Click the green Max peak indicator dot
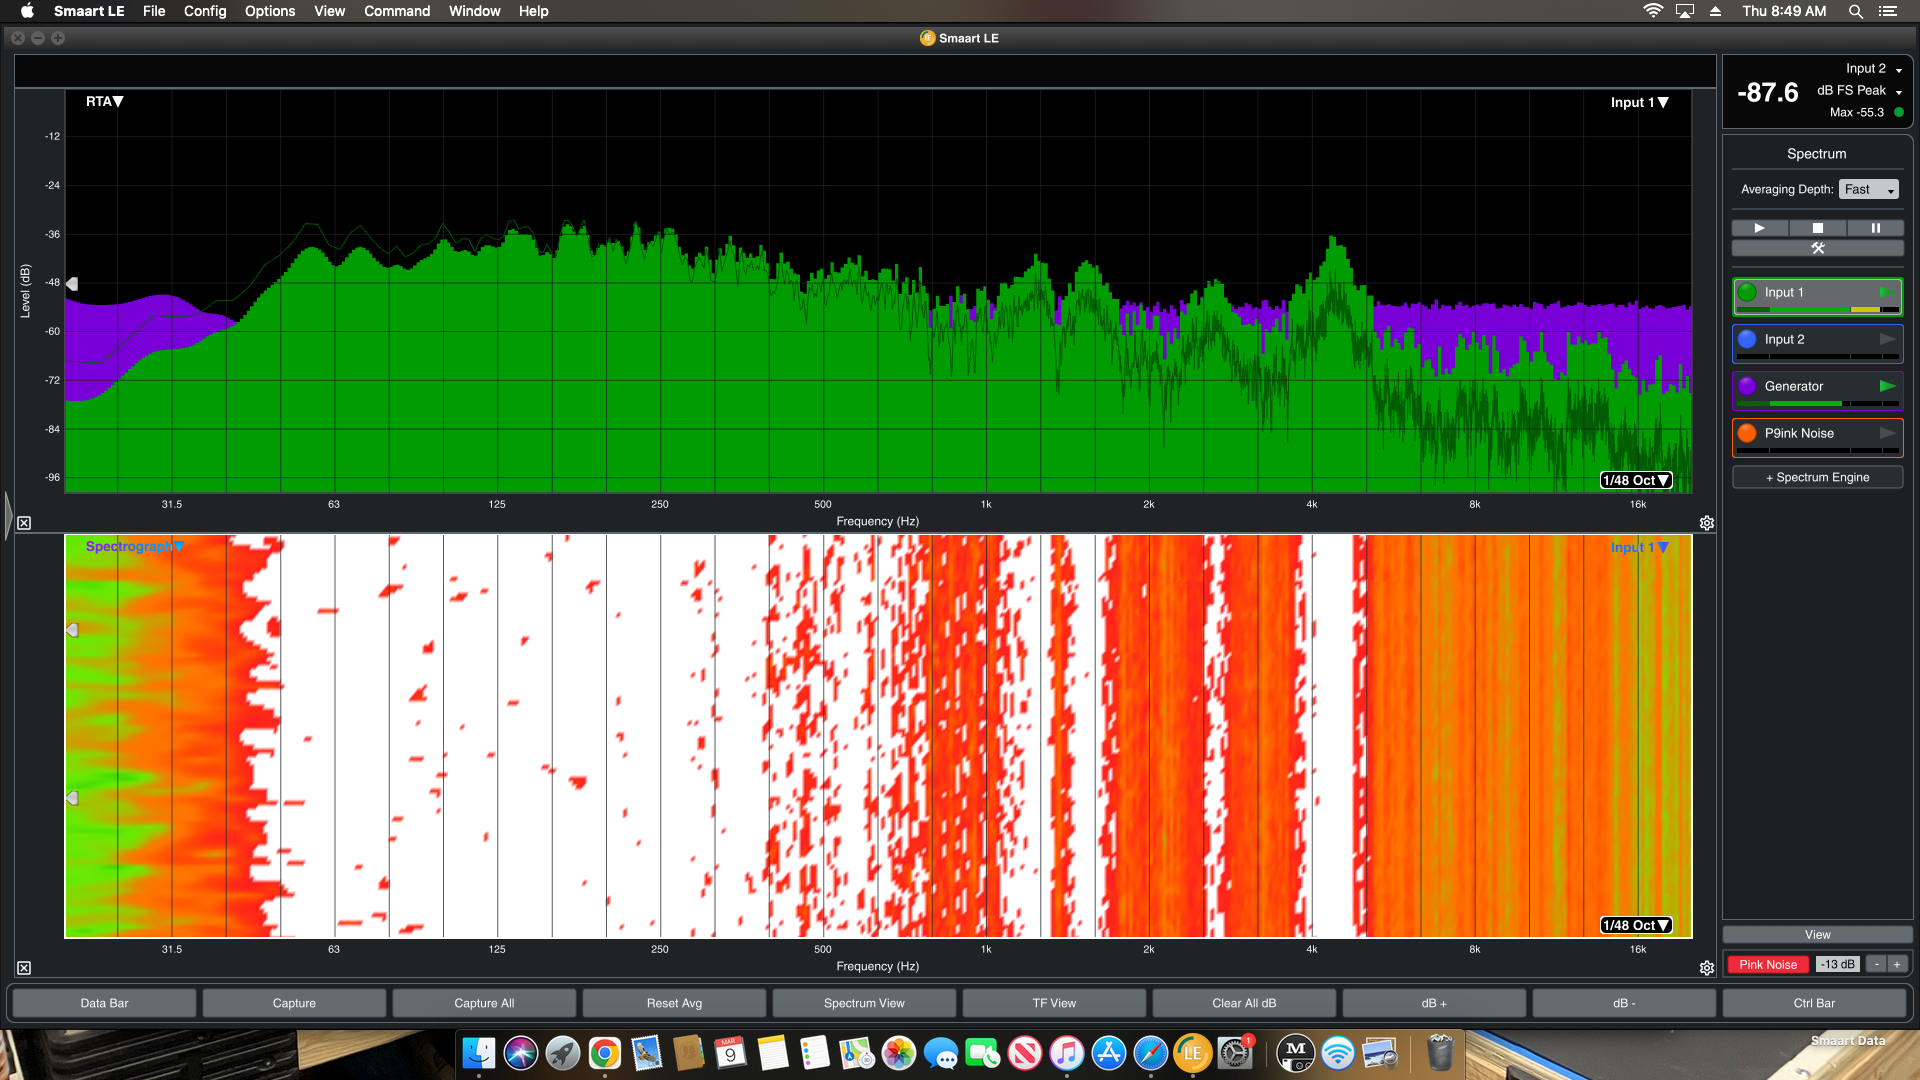This screenshot has width=1920, height=1080. (1899, 112)
